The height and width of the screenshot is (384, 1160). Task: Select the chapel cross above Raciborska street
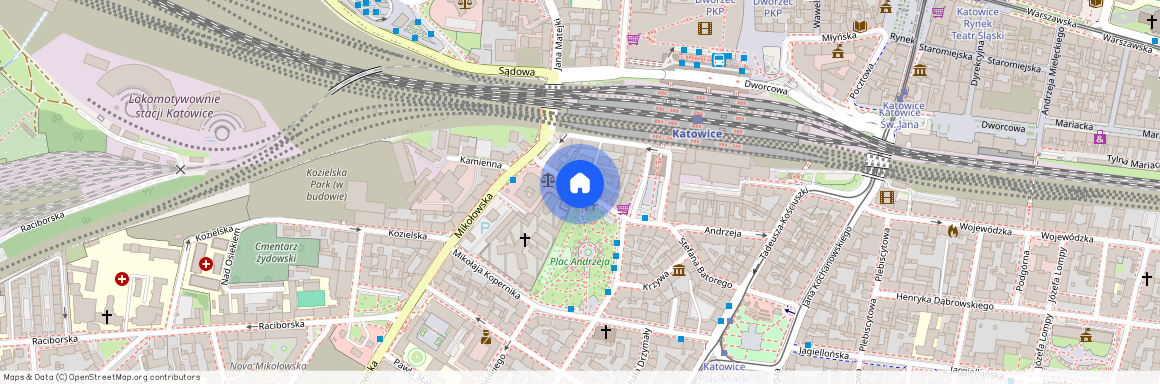tap(107, 317)
